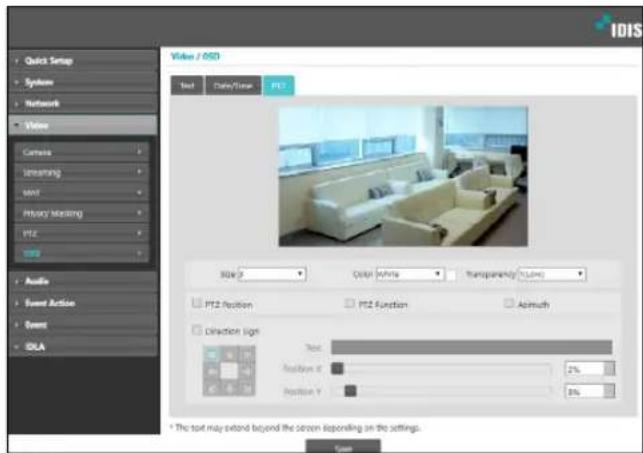Switch to the Date/Time tab
The width and height of the screenshot is (643, 453).
click(x=233, y=85)
